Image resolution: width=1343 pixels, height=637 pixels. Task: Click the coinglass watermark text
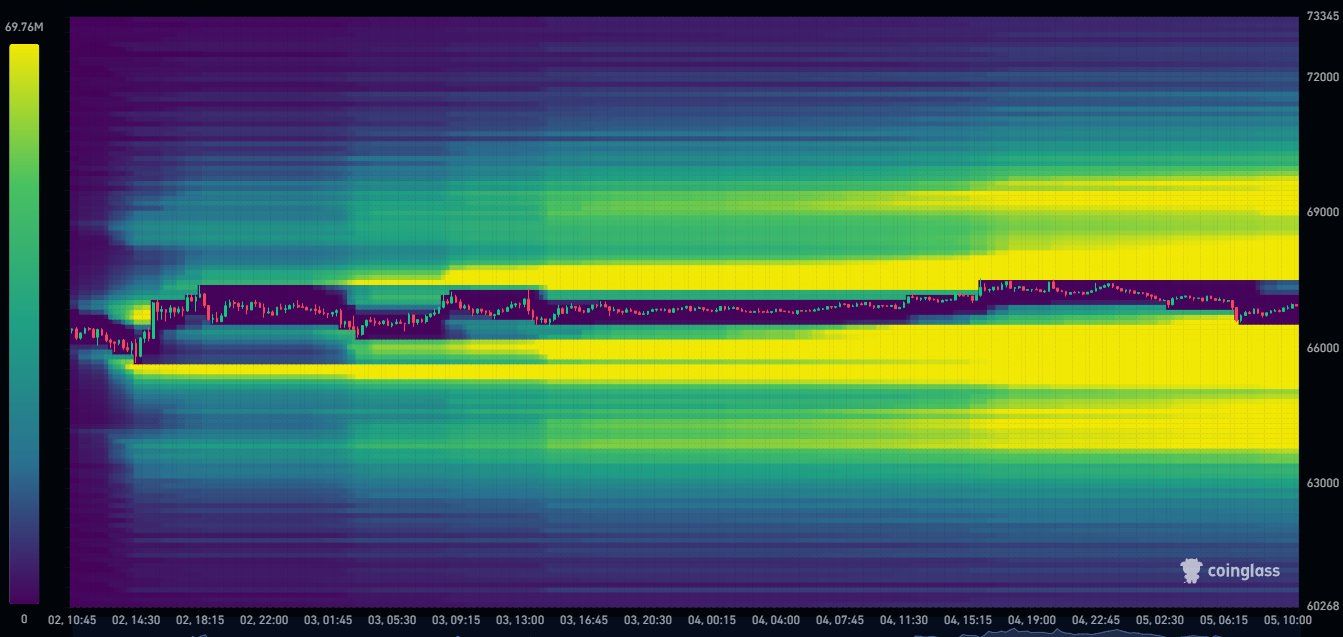point(1244,571)
